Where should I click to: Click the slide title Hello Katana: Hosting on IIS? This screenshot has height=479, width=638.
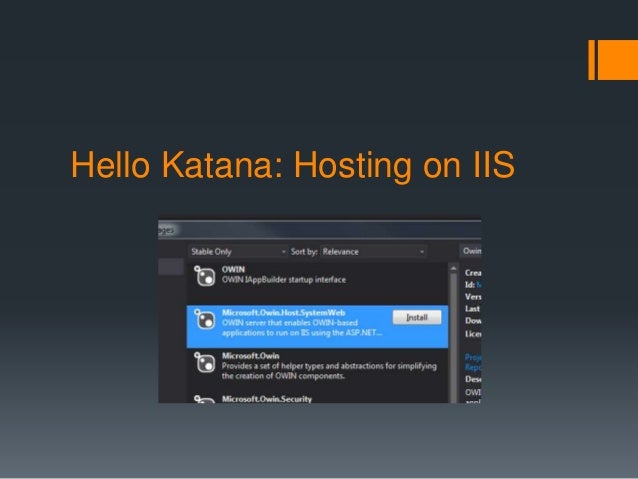pyautogui.click(x=293, y=165)
